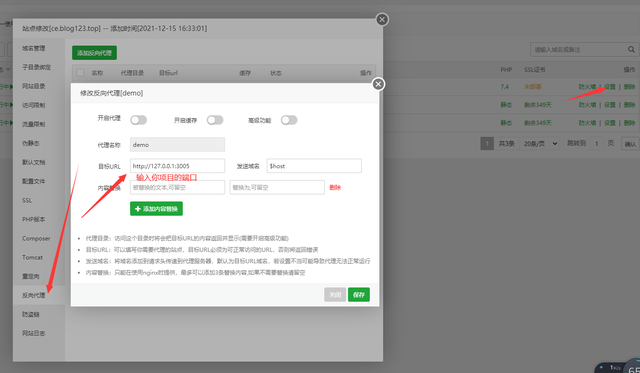Select the 反向代理 sidebar tab
Screen dimensions: 640x373
33,295
